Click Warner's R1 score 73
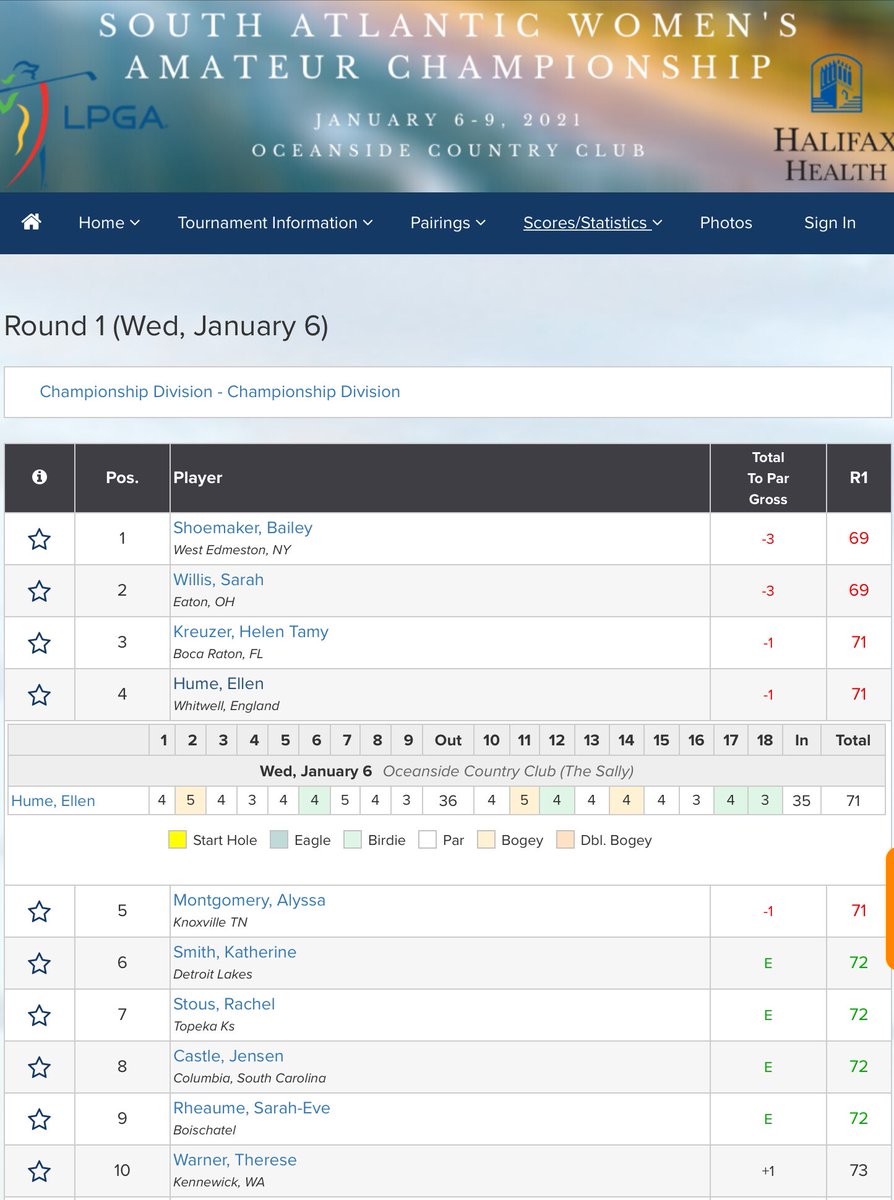894x1200 pixels. point(858,1170)
